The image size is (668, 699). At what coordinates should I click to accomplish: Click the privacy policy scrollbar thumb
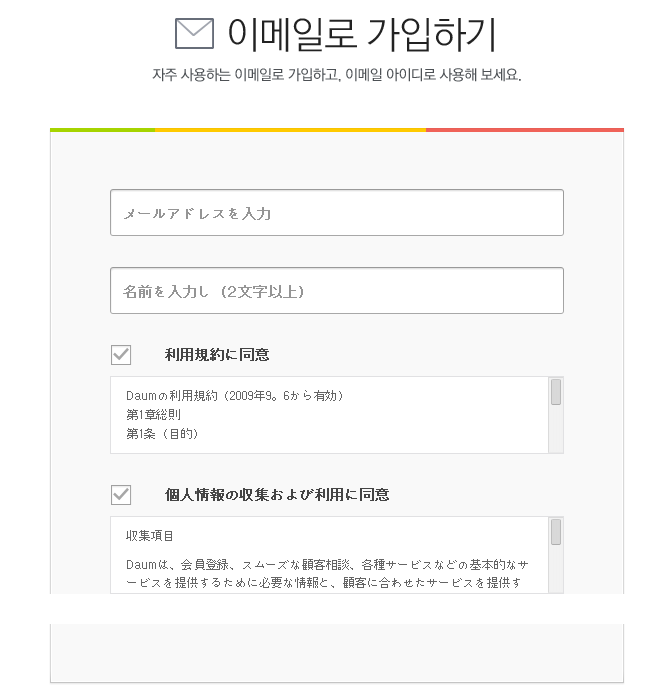pos(556,532)
